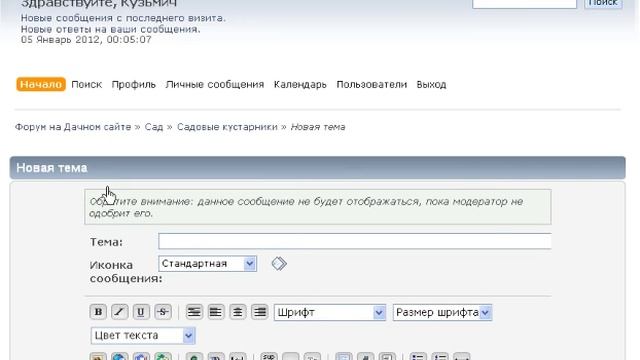Center align the text

(237, 312)
